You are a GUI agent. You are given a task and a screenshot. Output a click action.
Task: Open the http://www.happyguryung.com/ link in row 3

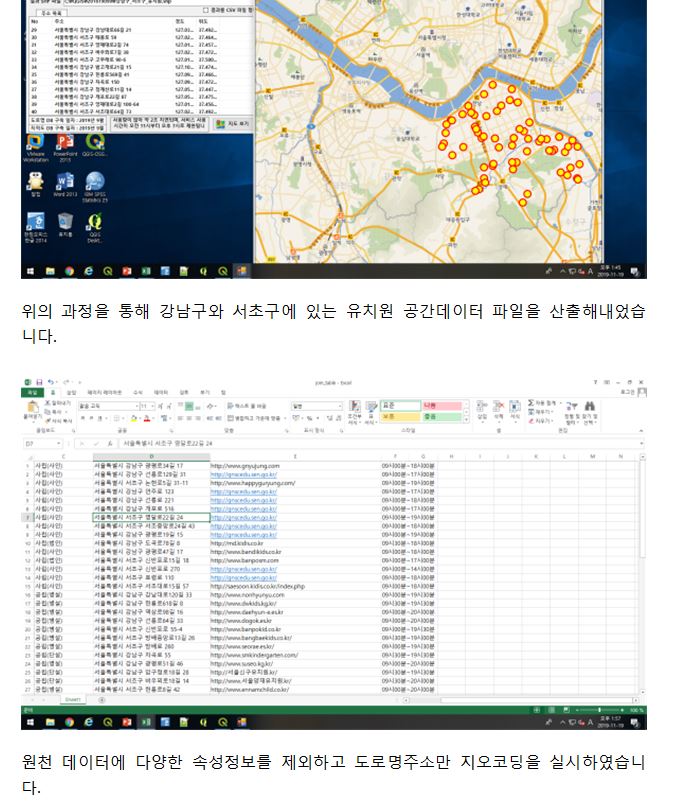253,483
